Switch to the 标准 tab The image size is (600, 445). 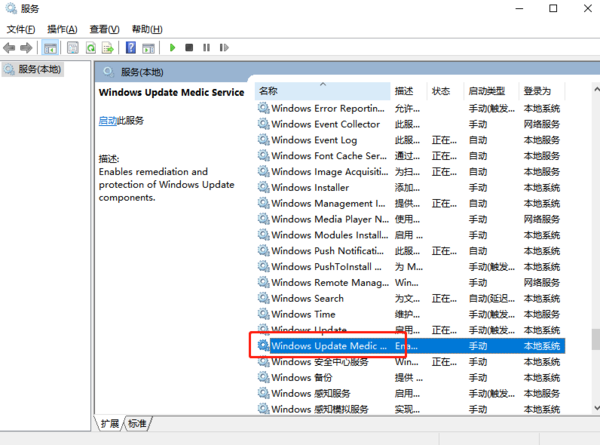tap(137, 424)
